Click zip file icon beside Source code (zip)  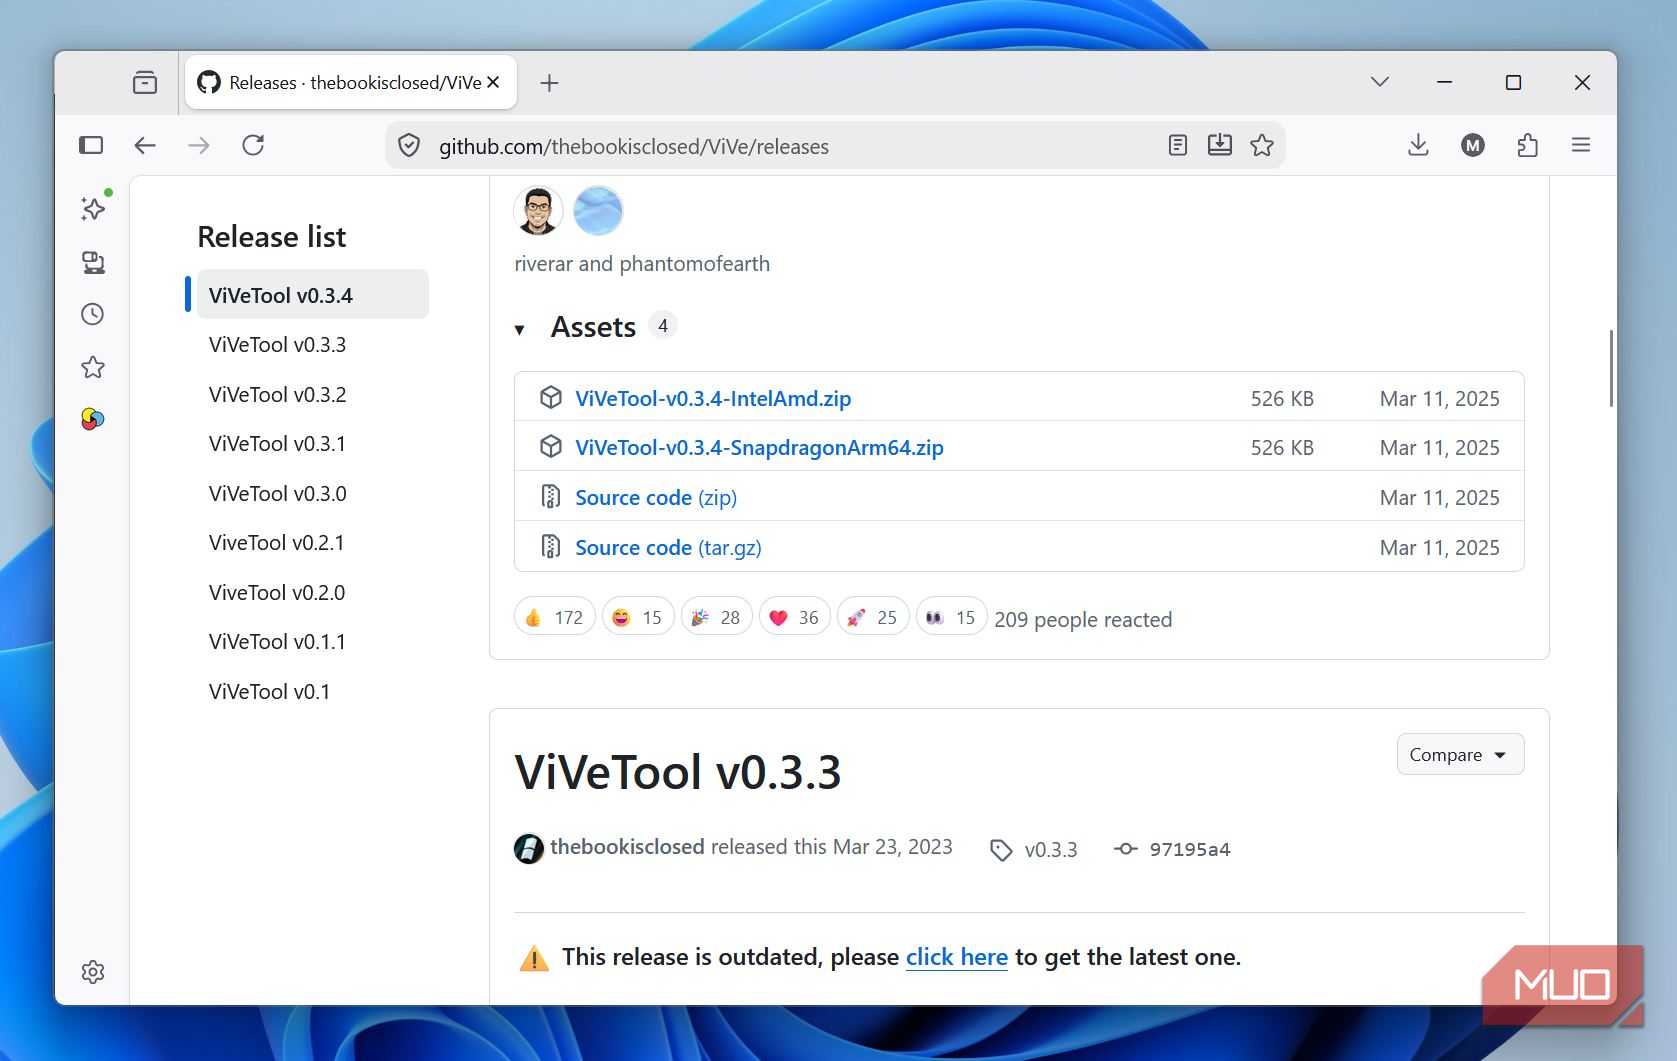coord(550,496)
